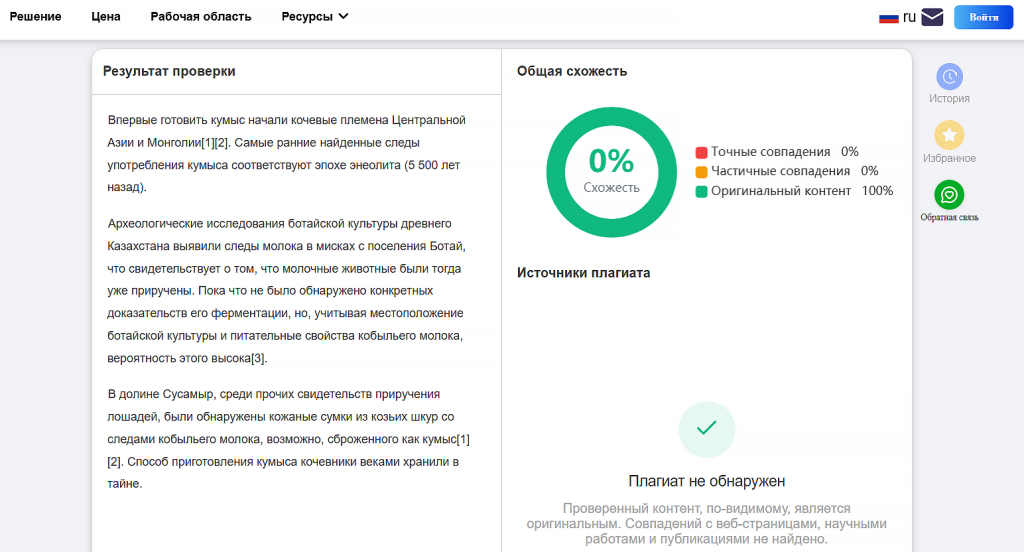This screenshot has height=552, width=1024.
Task: Click the paragraph starting В долине Сусамыр
Action: tap(289, 439)
